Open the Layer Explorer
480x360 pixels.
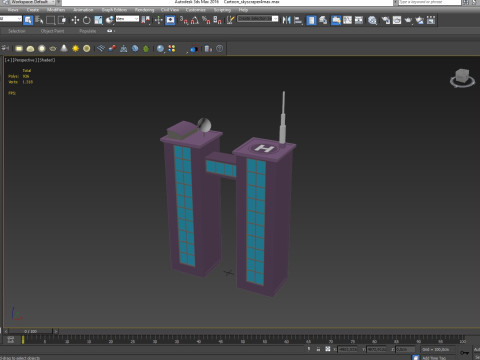pos(323,20)
